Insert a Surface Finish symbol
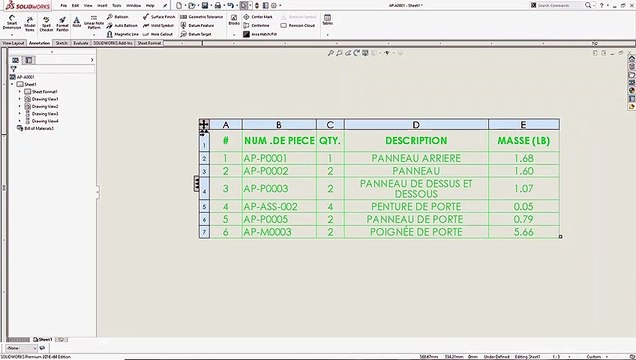Viewport: 636px width, 360px height. (159, 17)
